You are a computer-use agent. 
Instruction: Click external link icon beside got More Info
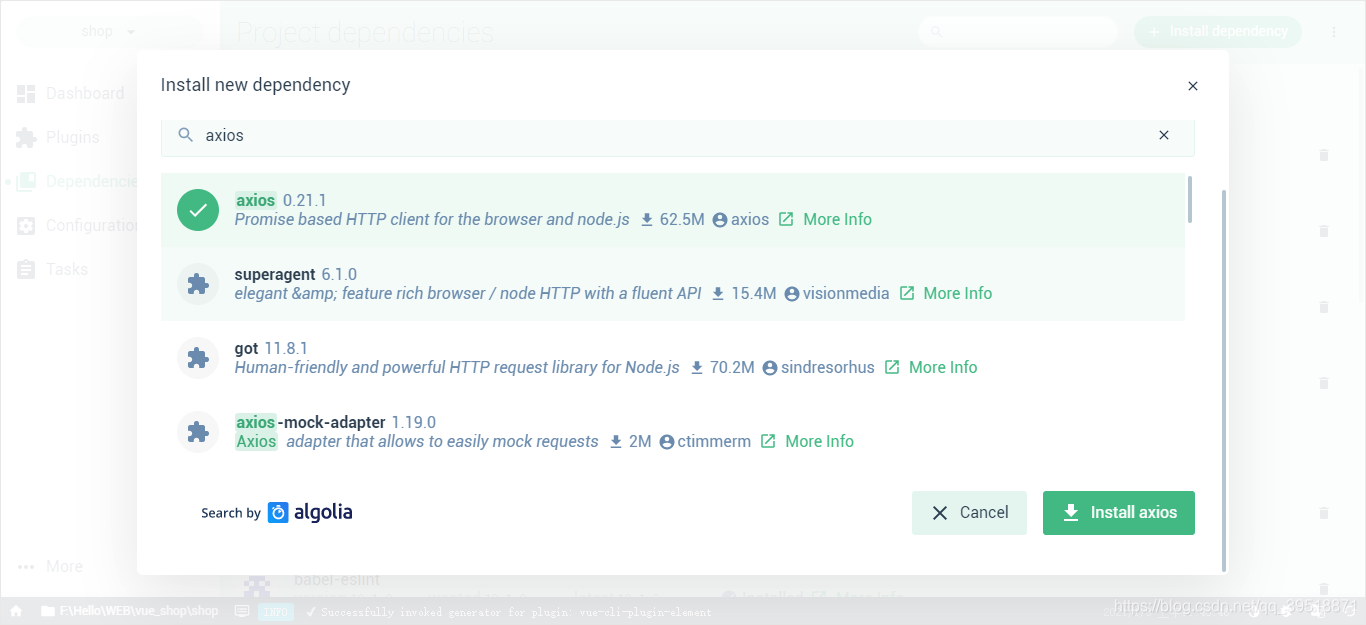(892, 367)
